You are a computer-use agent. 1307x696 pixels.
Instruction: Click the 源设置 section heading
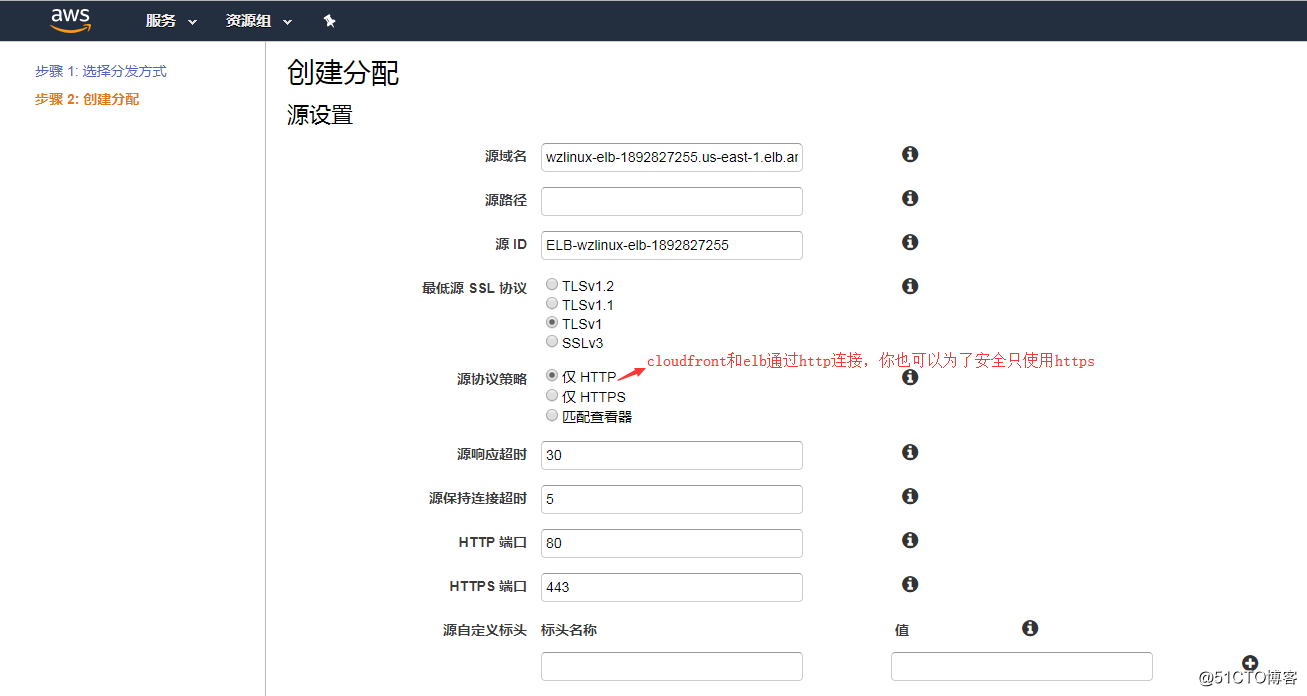pos(320,115)
